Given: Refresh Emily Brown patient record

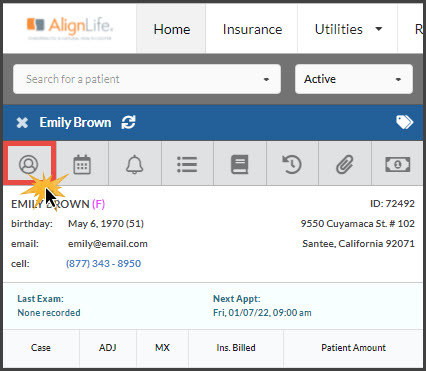Looking at the screenshot, I should [128, 122].
